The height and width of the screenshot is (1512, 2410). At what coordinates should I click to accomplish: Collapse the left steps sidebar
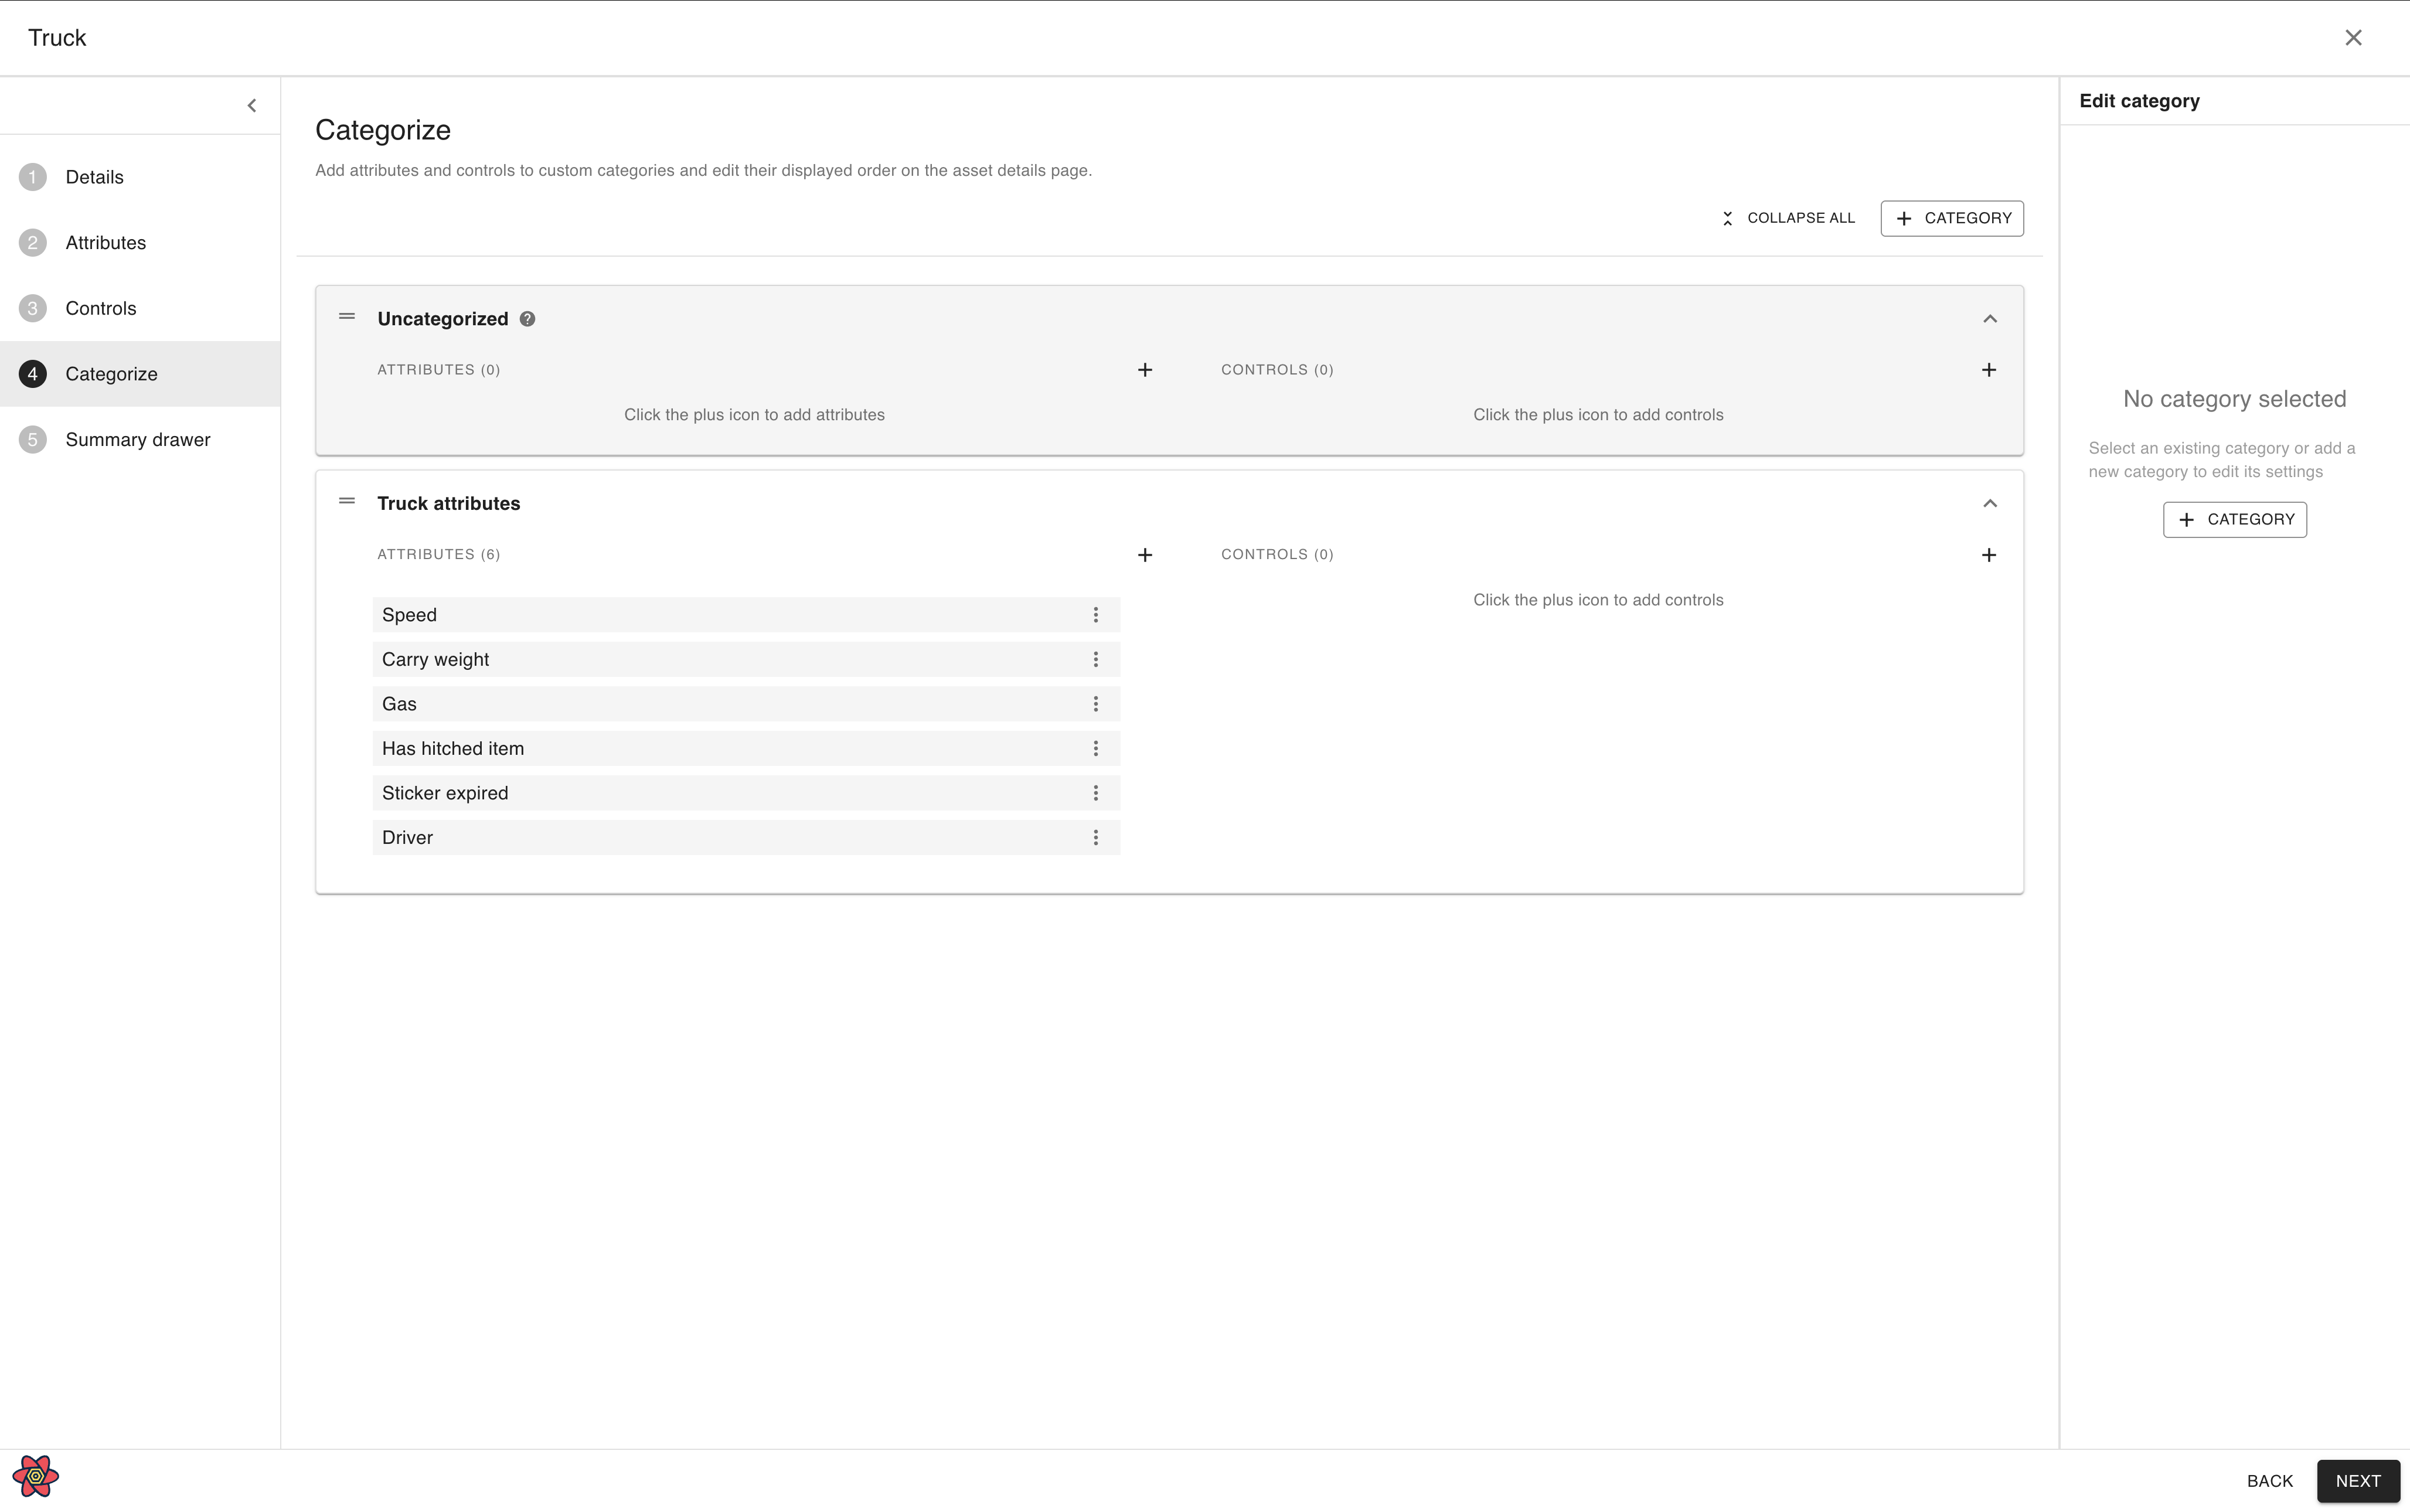[x=252, y=105]
